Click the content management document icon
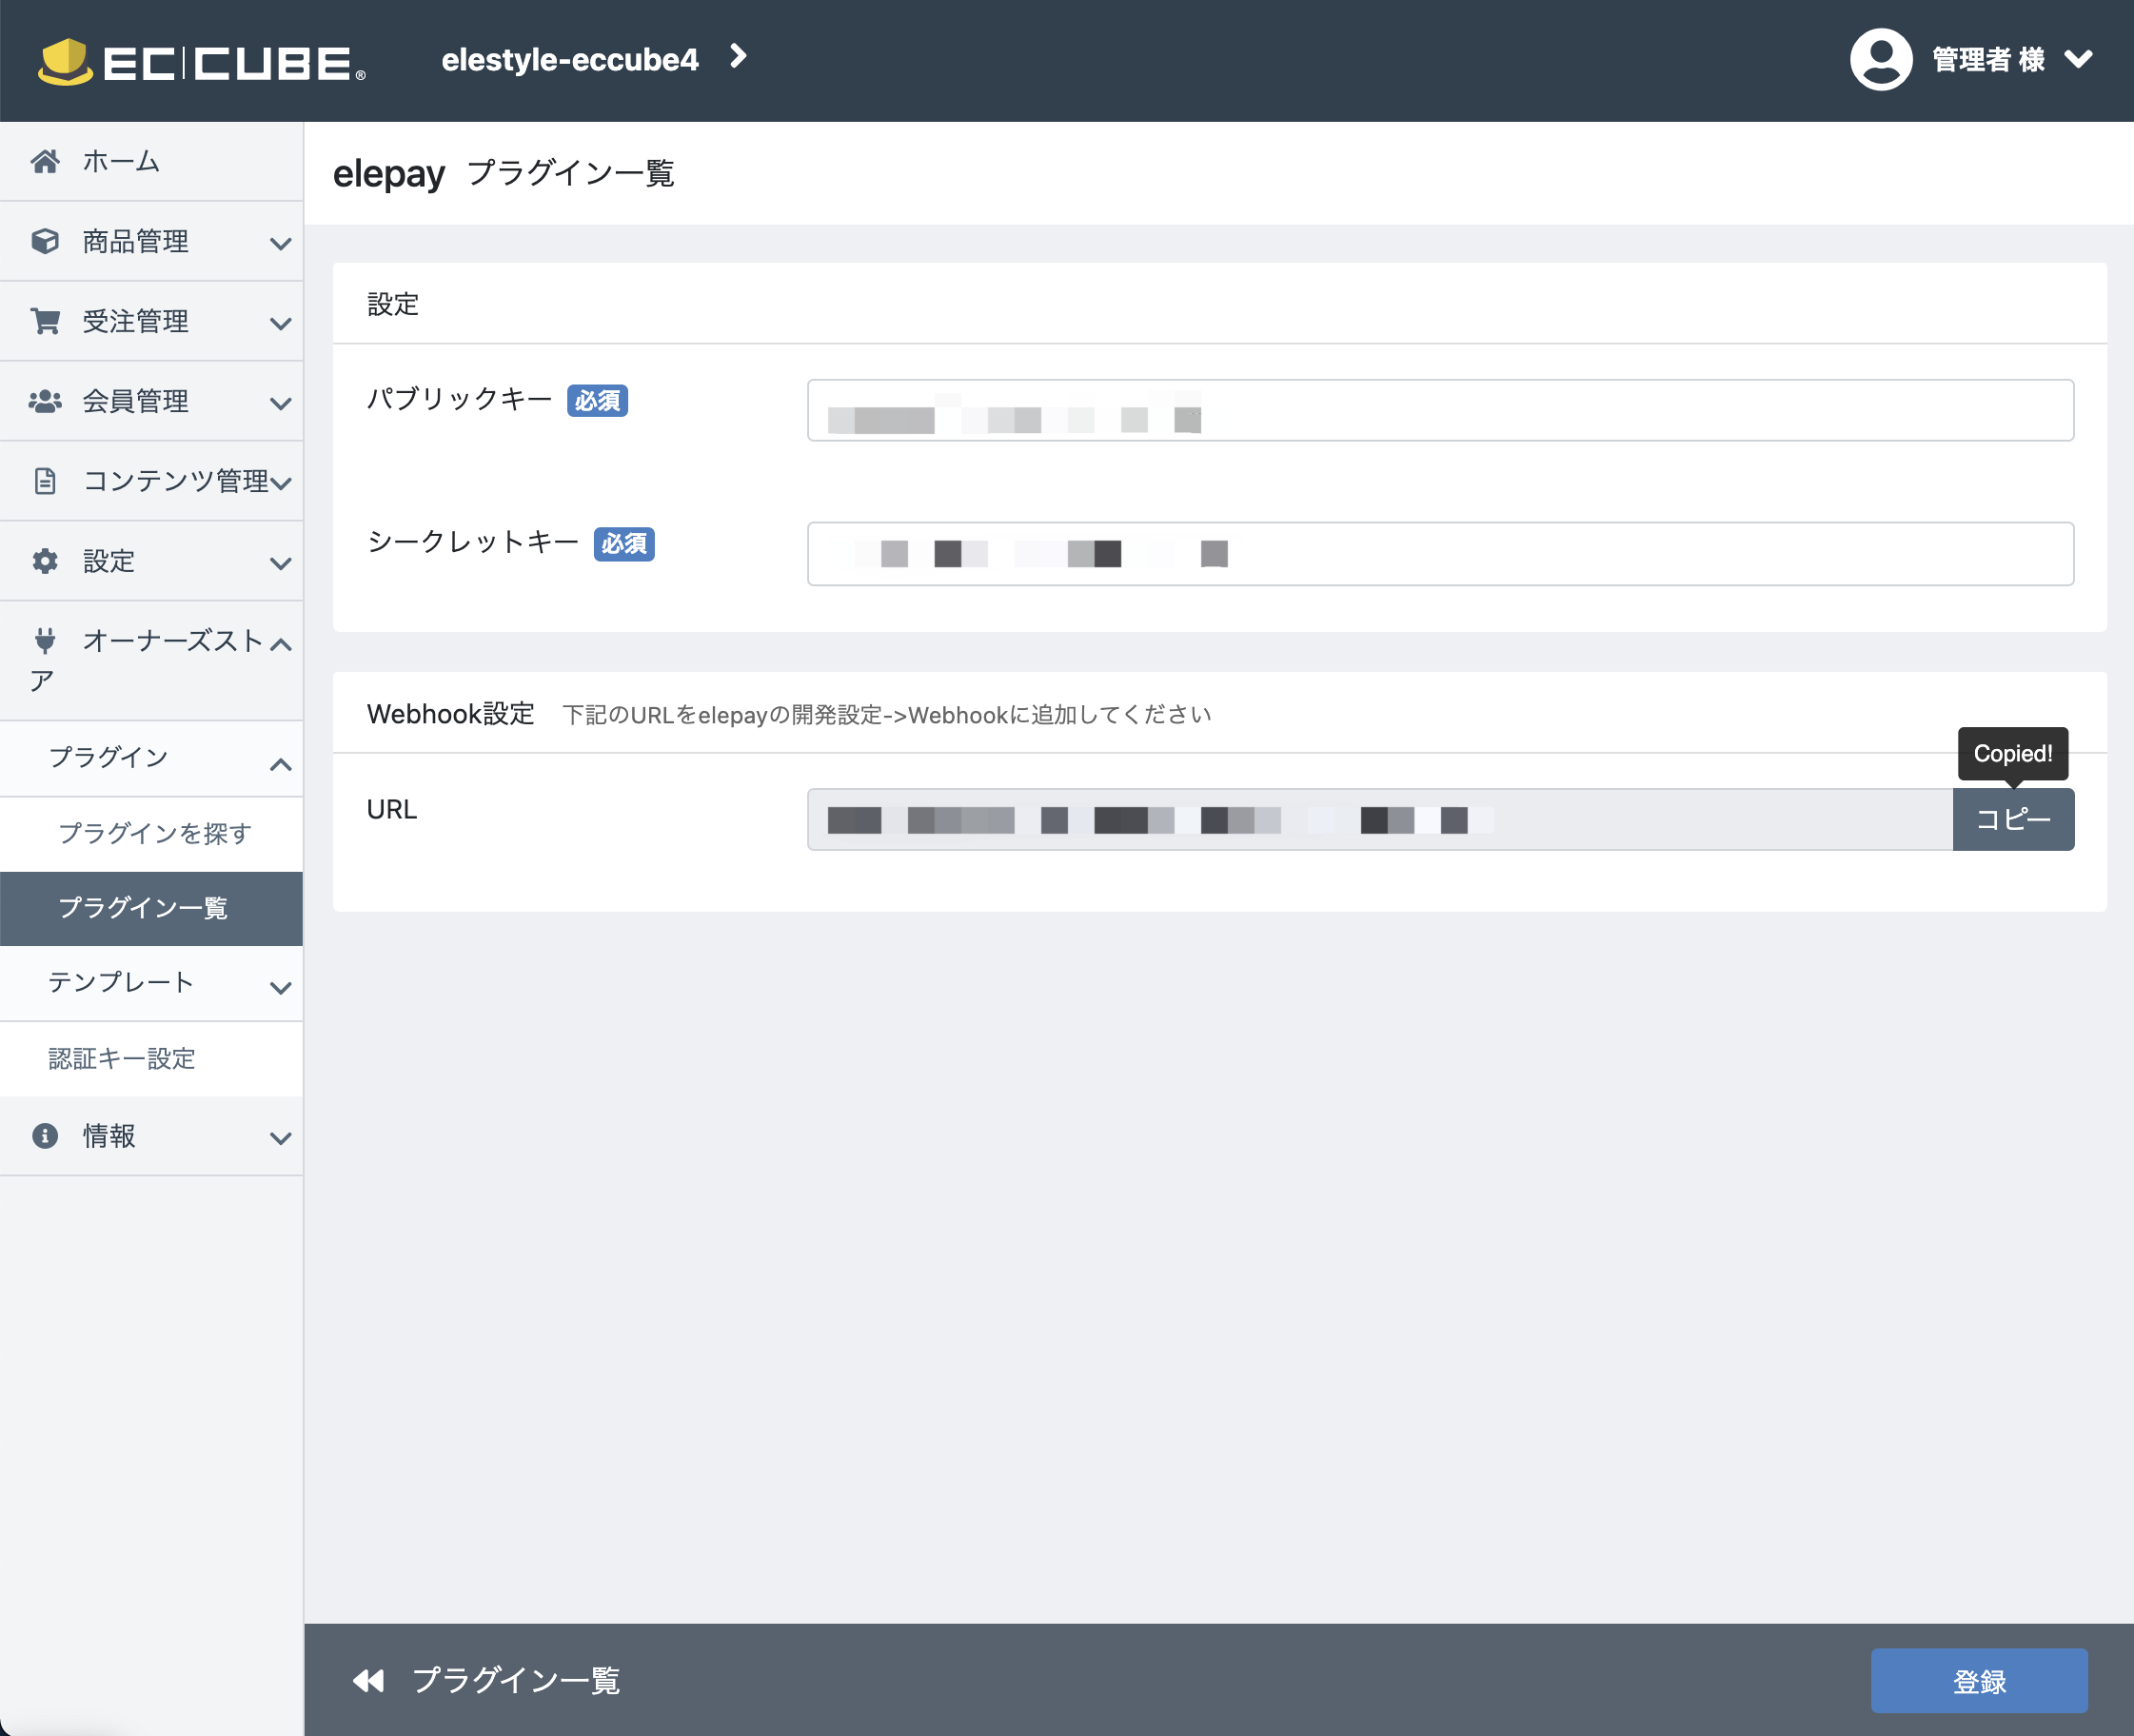The height and width of the screenshot is (1736, 2134). pyautogui.click(x=45, y=481)
